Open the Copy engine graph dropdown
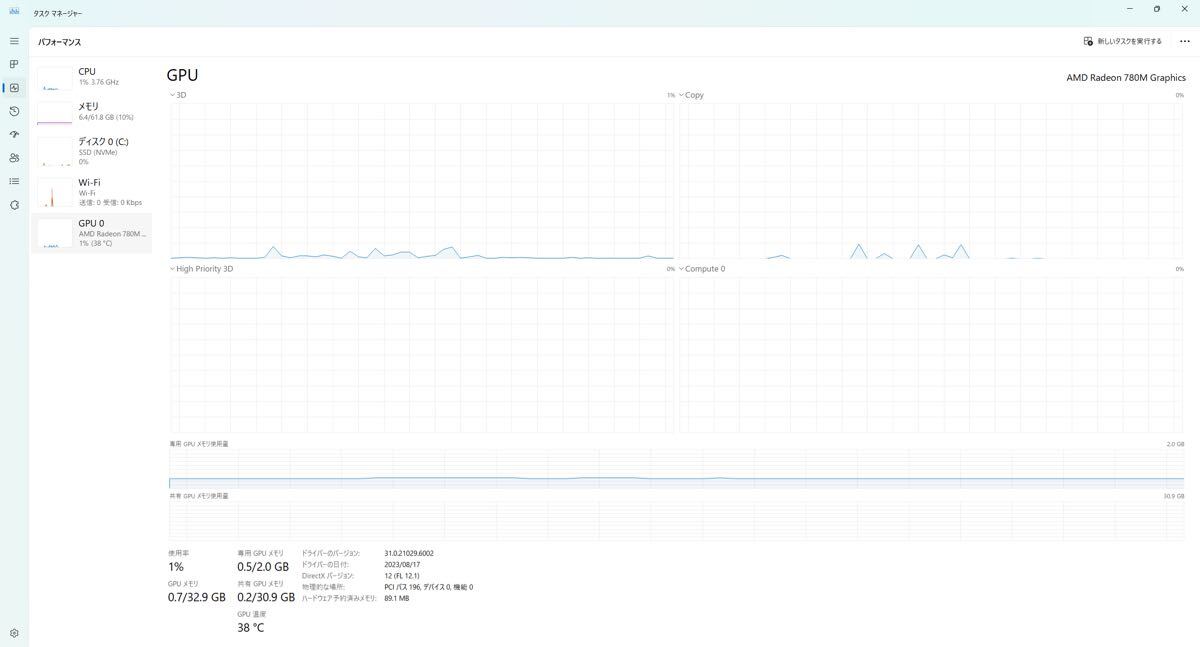Screen dimensions: 1200x647 (x=691, y=95)
